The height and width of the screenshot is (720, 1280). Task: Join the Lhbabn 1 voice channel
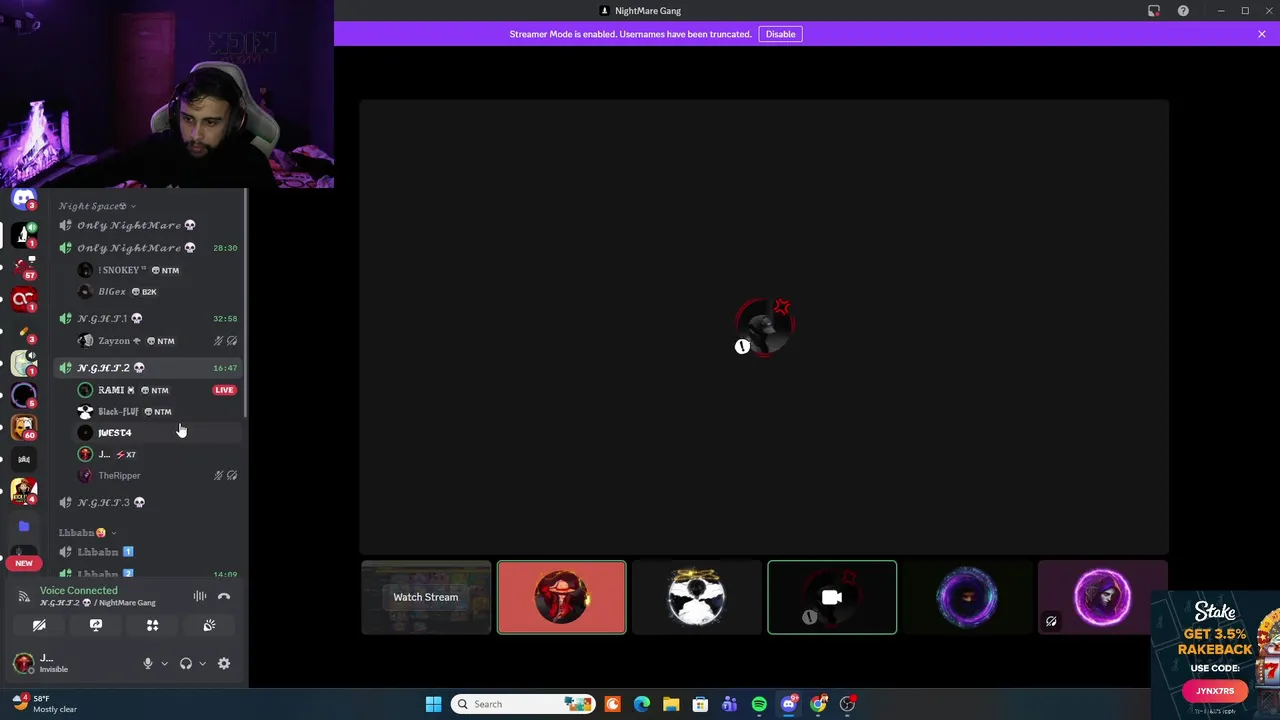pyautogui.click(x=148, y=552)
